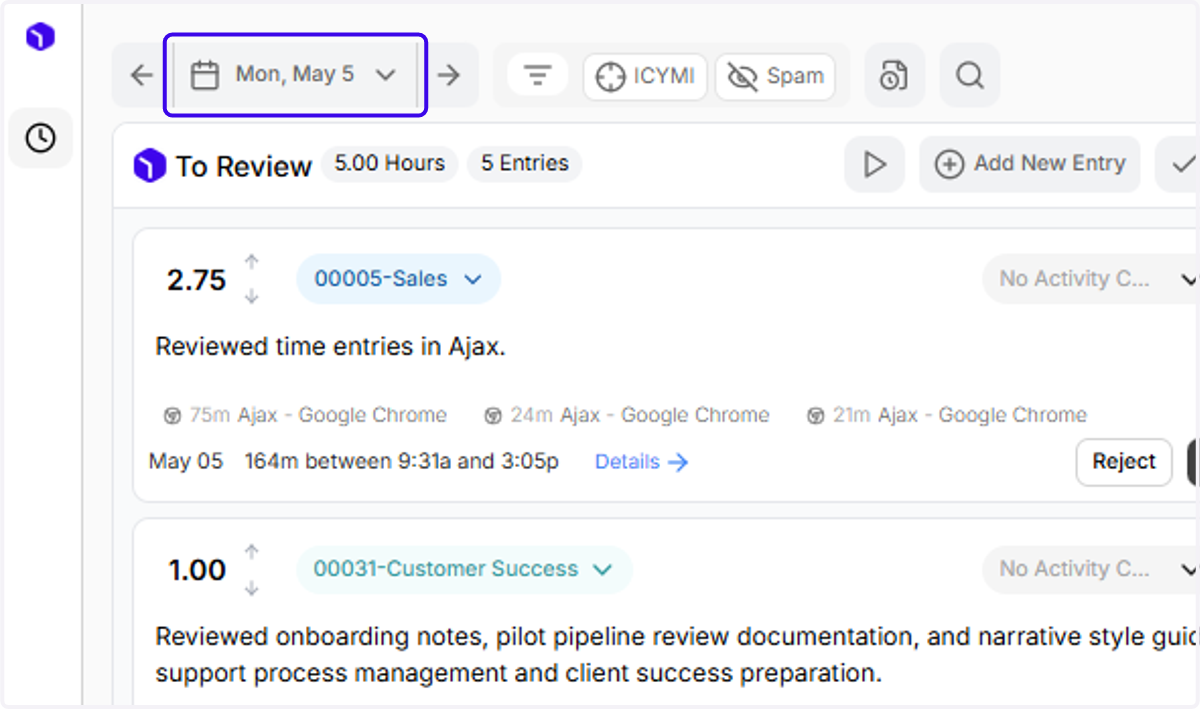This screenshot has height=709, width=1200.
Task: Open the filter lines button
Action: [x=538, y=75]
